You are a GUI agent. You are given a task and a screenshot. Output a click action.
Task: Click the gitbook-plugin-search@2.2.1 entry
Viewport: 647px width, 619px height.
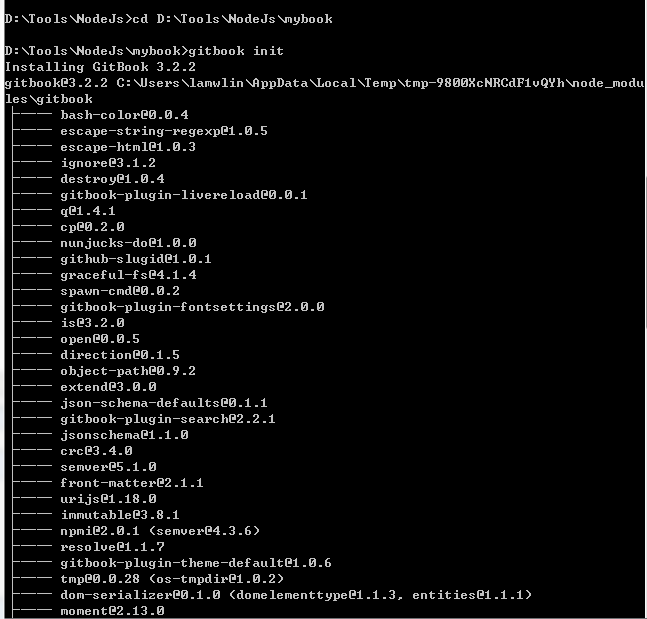tap(168, 419)
